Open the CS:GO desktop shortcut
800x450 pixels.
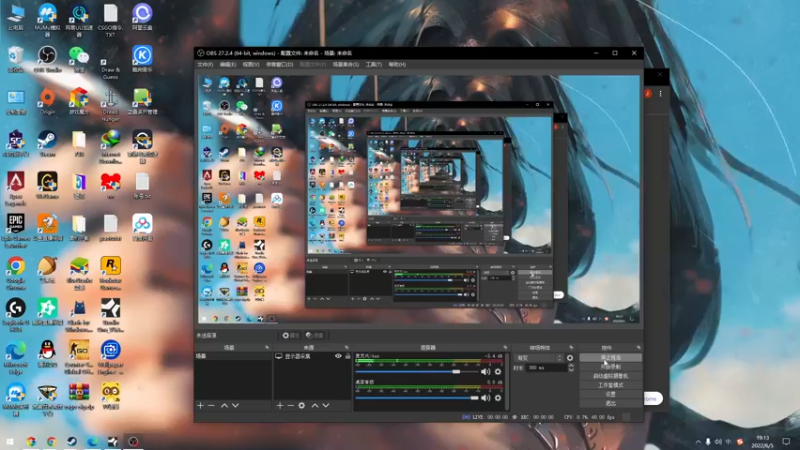point(79,356)
